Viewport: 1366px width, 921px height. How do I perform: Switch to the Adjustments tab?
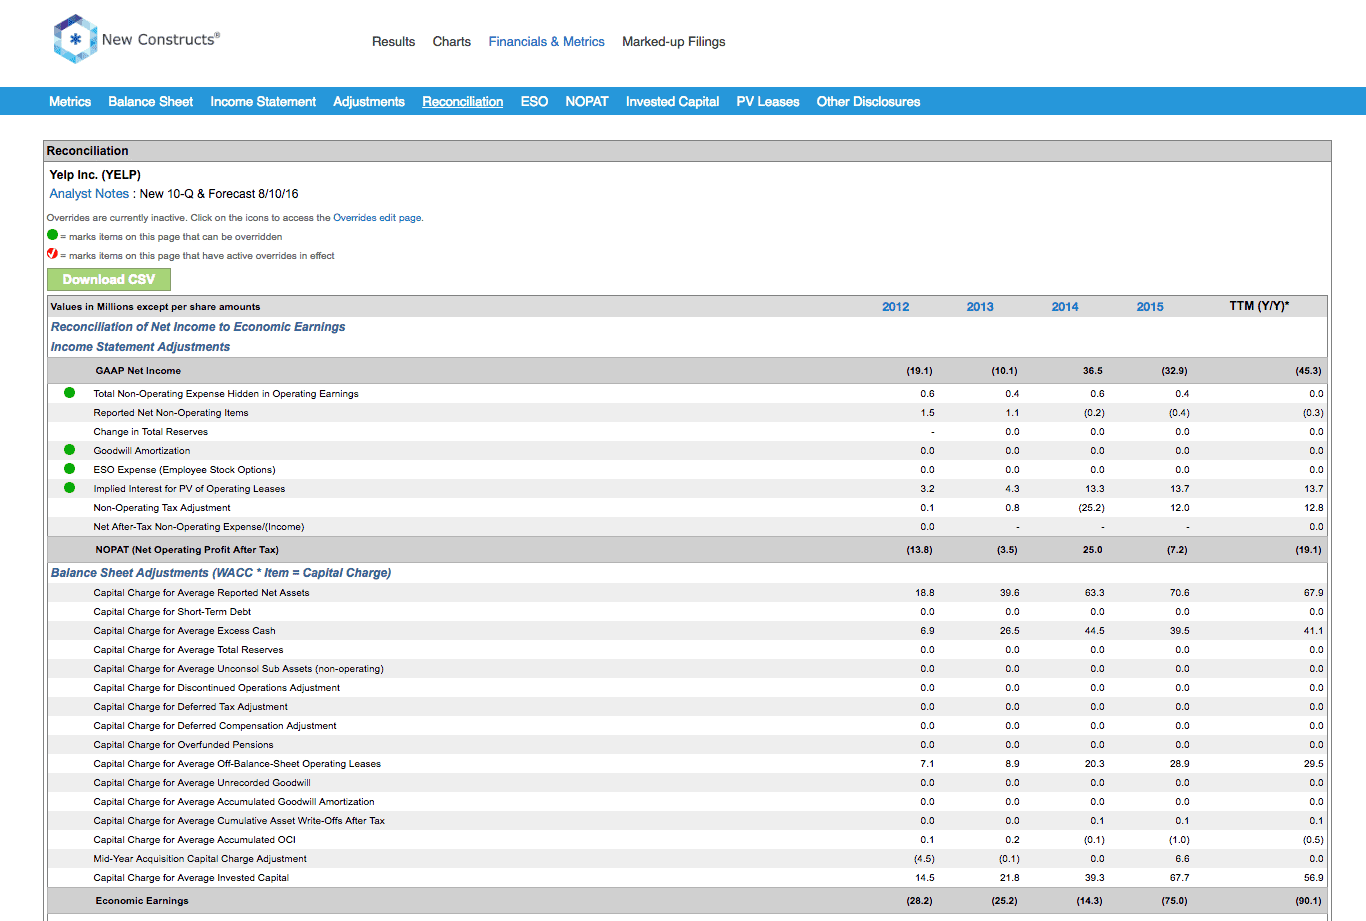(x=369, y=102)
